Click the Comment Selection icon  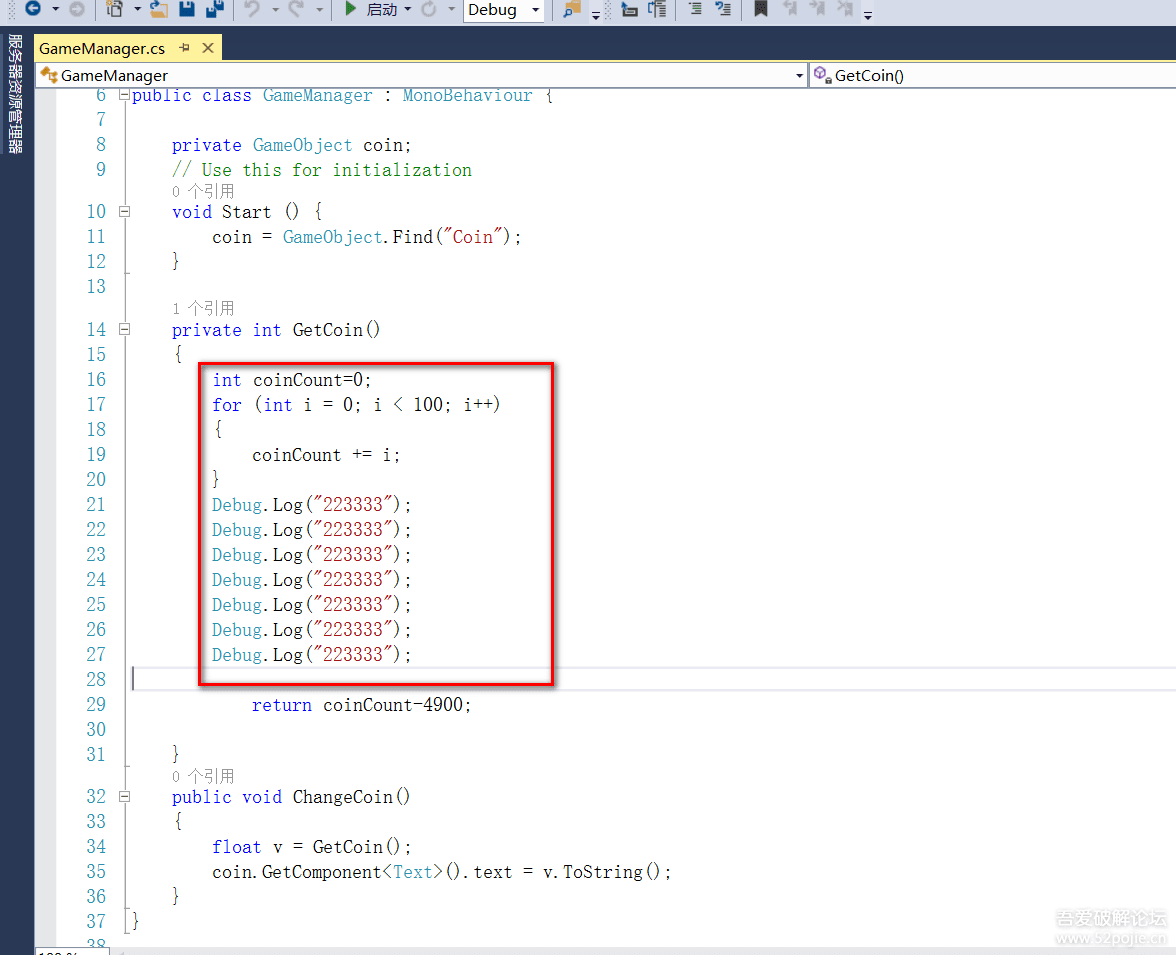(695, 9)
